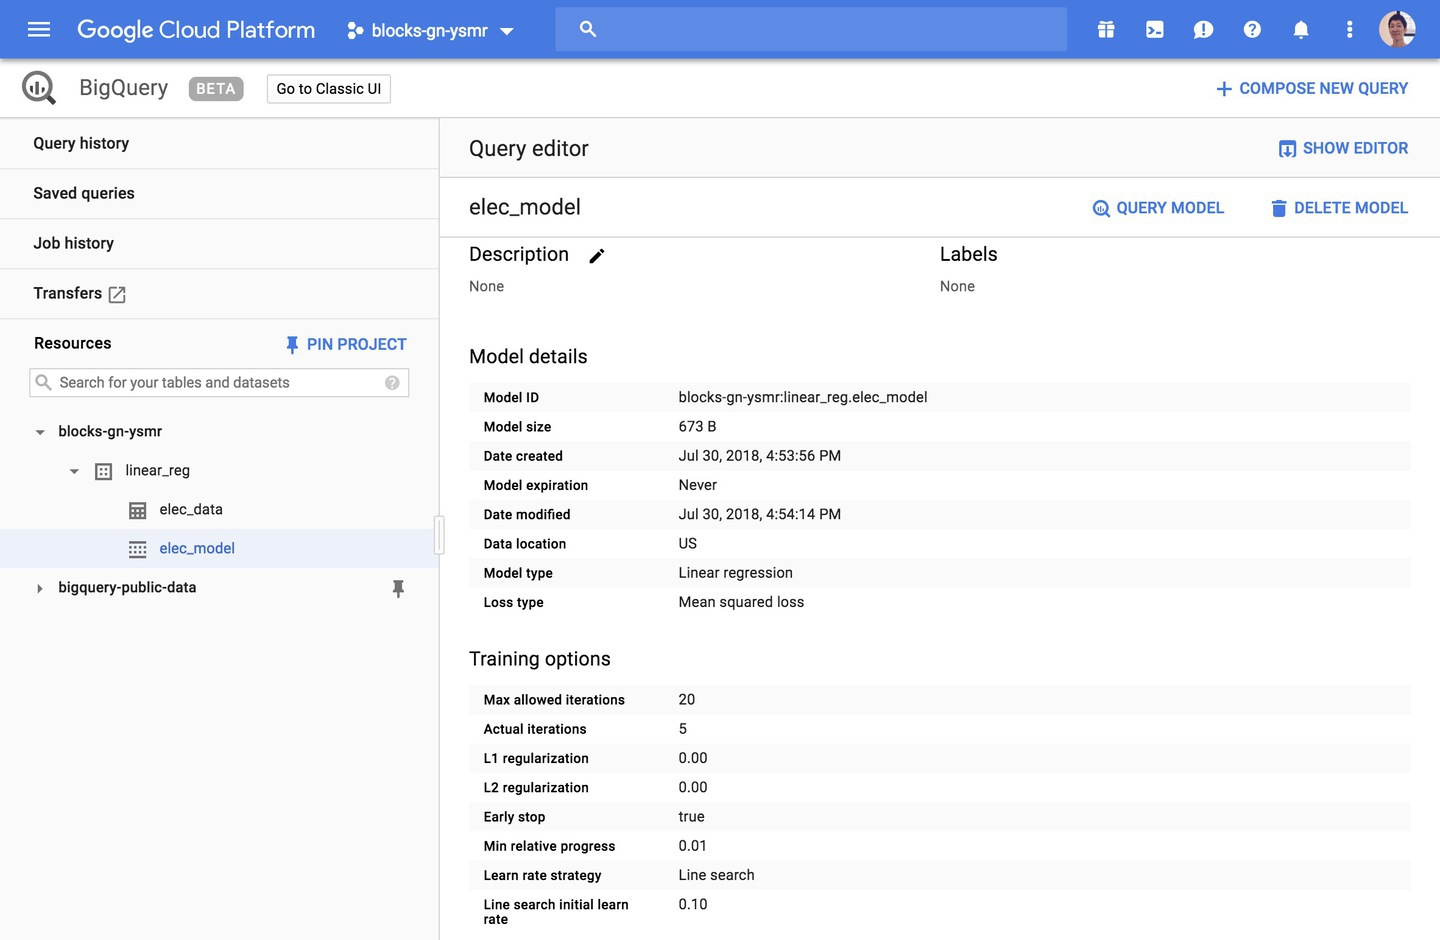Viewport: 1440px width, 940px height.
Task: Click the magnifier icon in resource search box
Action: 43,382
